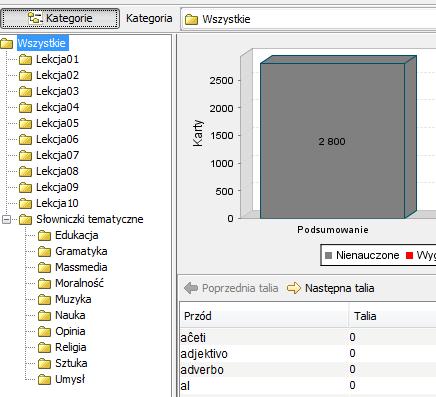
Task: Select the Moralność subcategory
Action: click(79, 283)
